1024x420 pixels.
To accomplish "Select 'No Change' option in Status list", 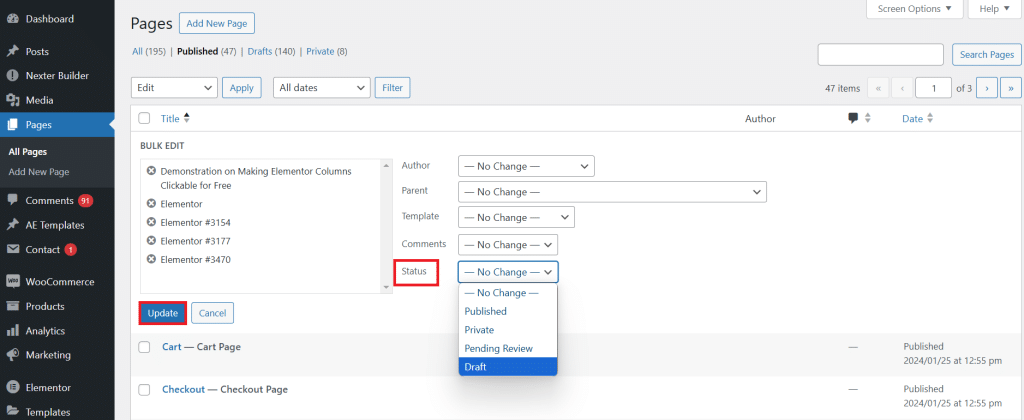I will click(508, 293).
